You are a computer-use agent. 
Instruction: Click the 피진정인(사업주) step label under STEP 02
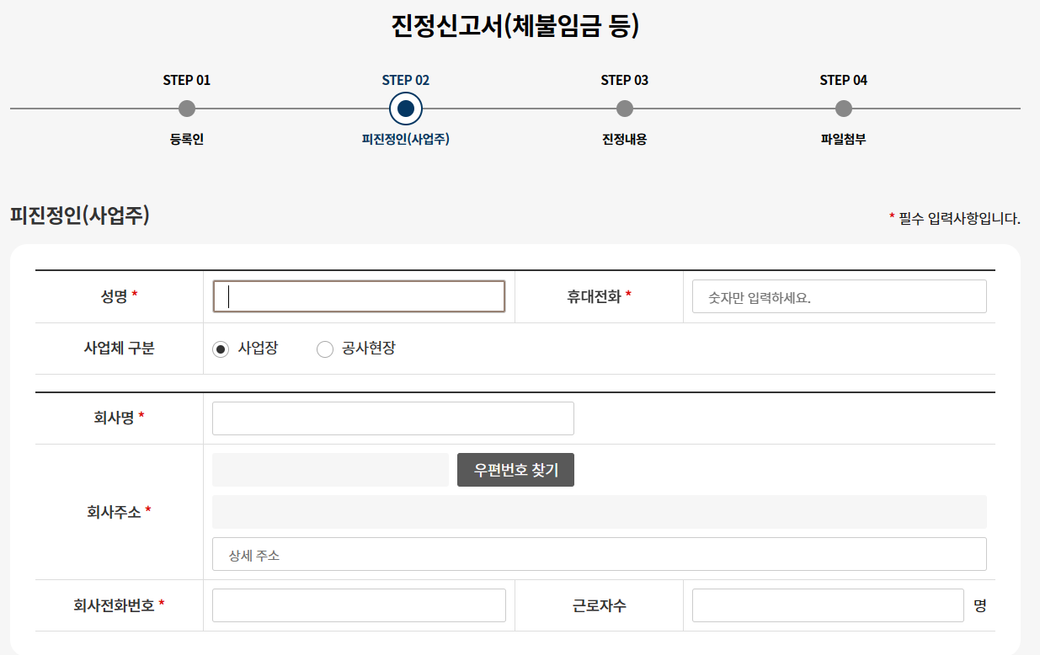click(405, 139)
